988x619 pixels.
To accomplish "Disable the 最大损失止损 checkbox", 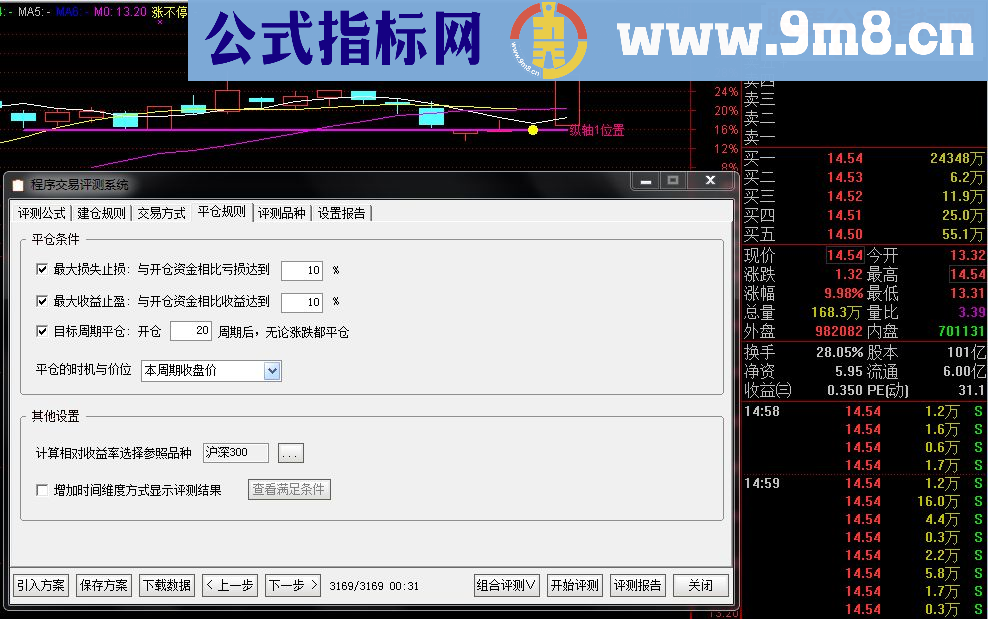I will tap(42, 268).
